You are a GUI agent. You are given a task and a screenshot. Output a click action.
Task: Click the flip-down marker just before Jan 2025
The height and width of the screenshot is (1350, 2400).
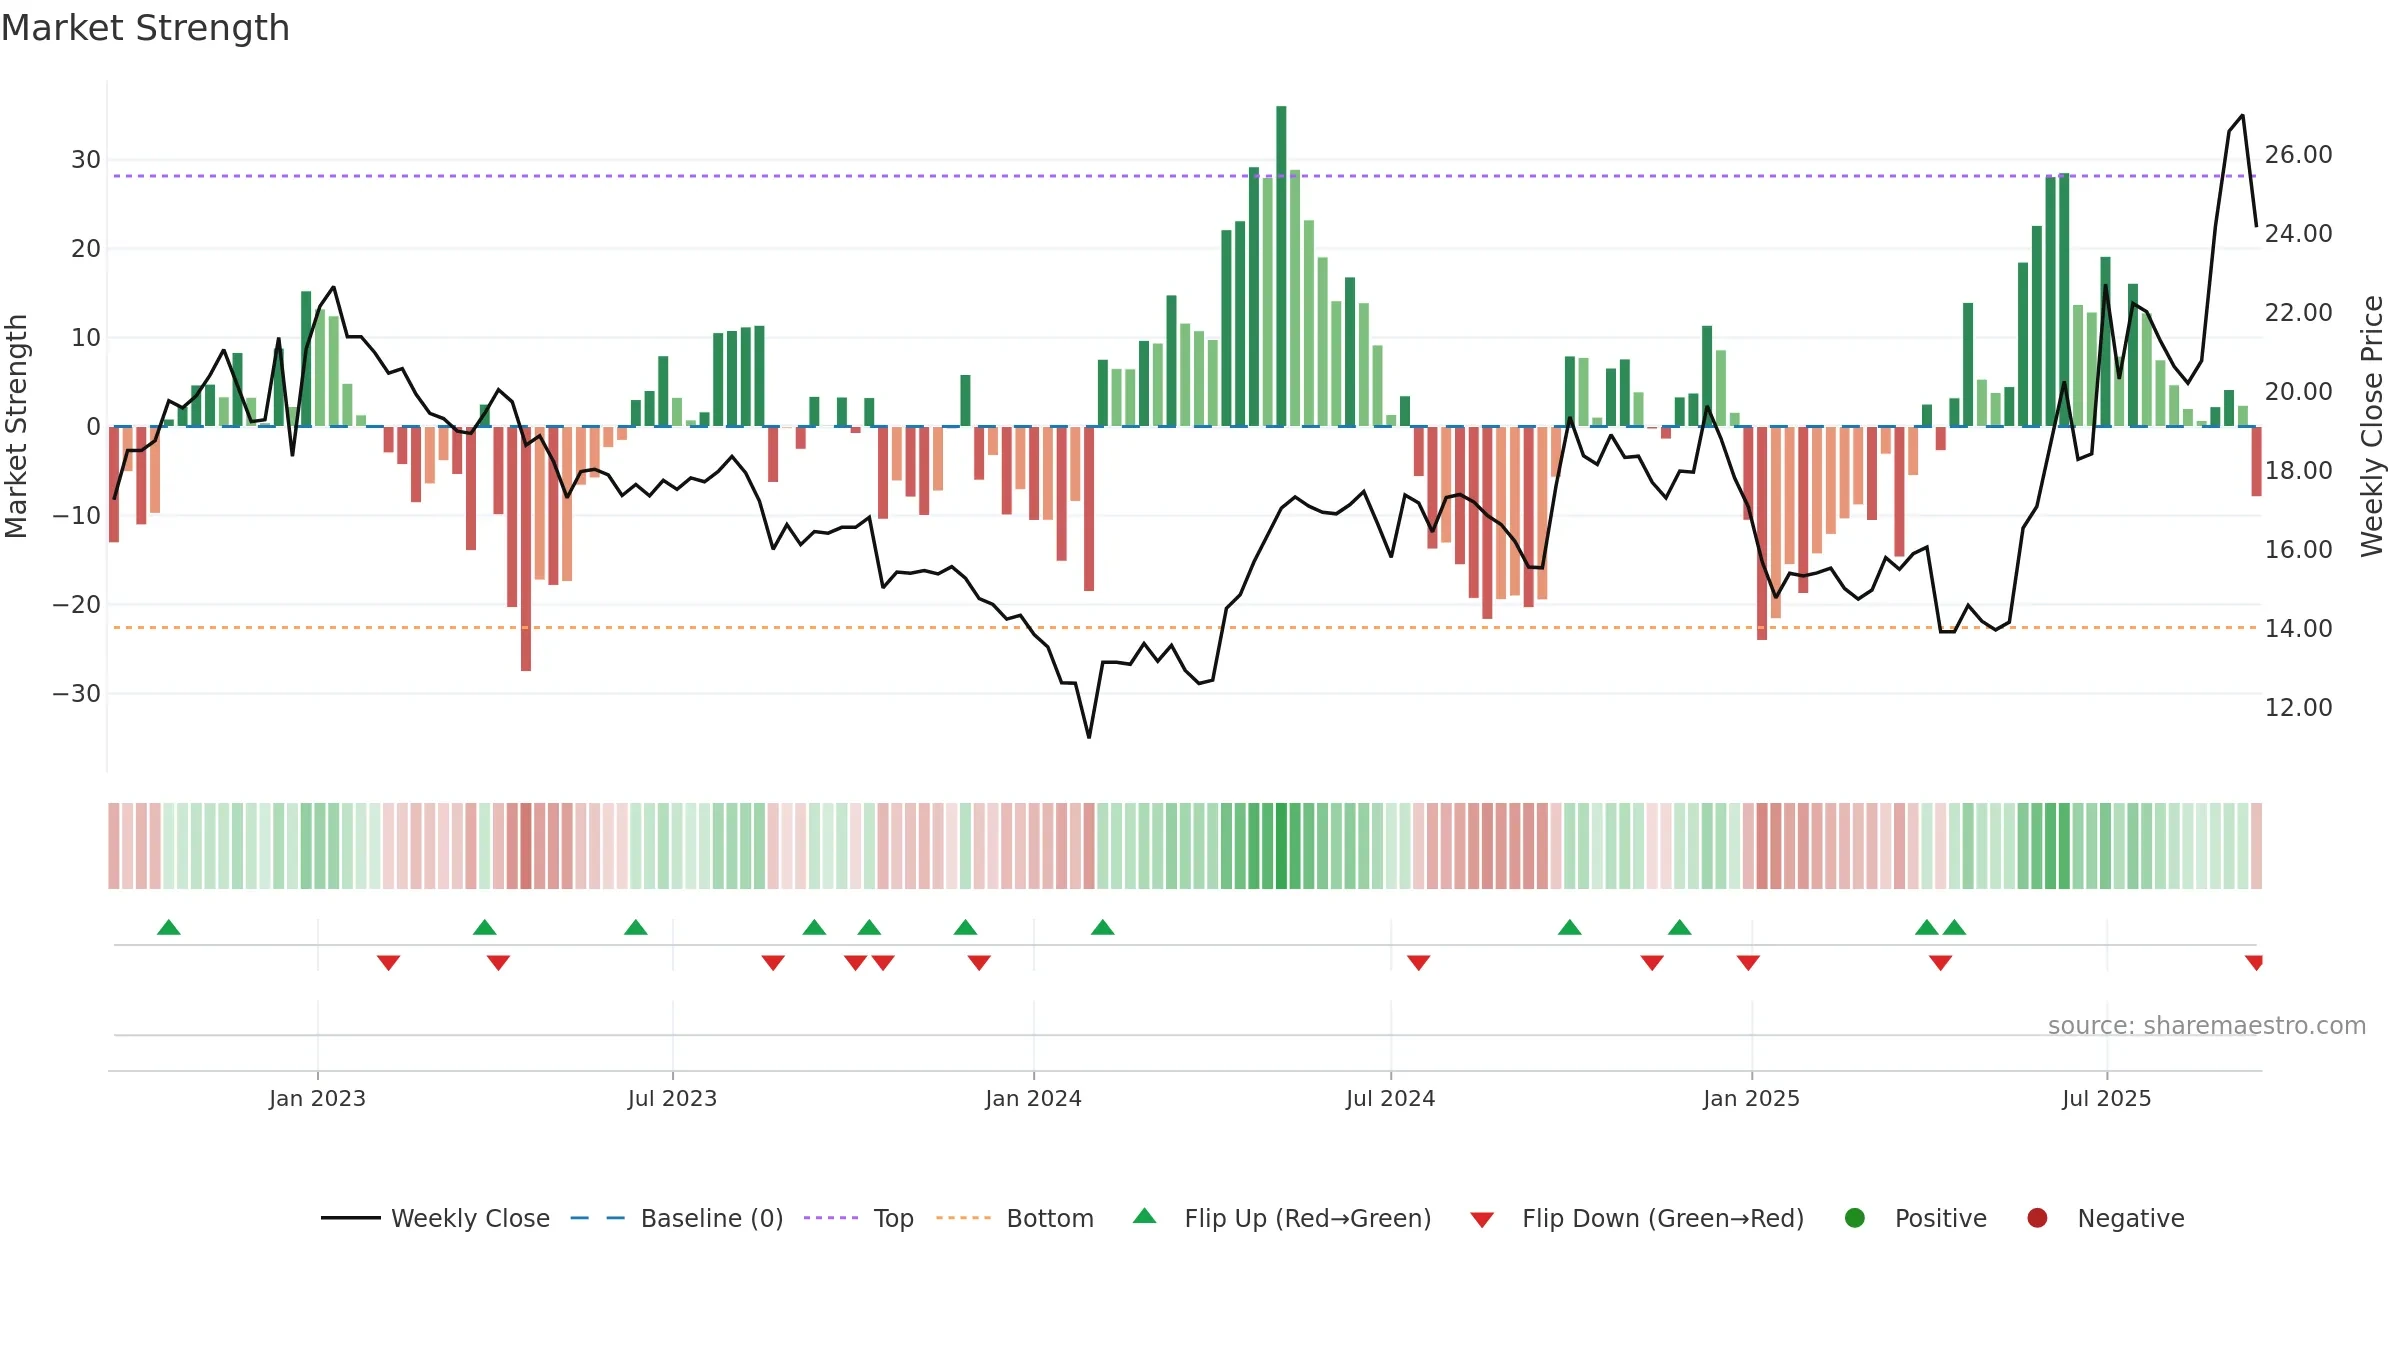(x=1748, y=962)
